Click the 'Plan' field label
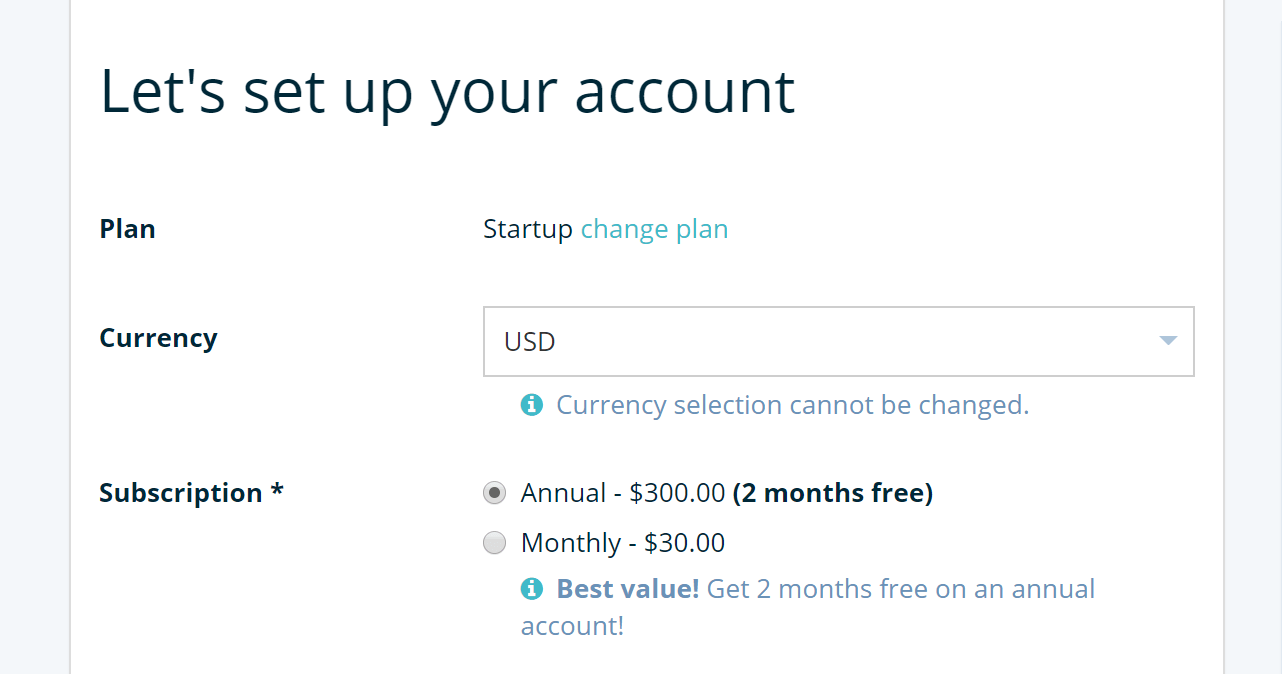1282x674 pixels. [x=127, y=229]
